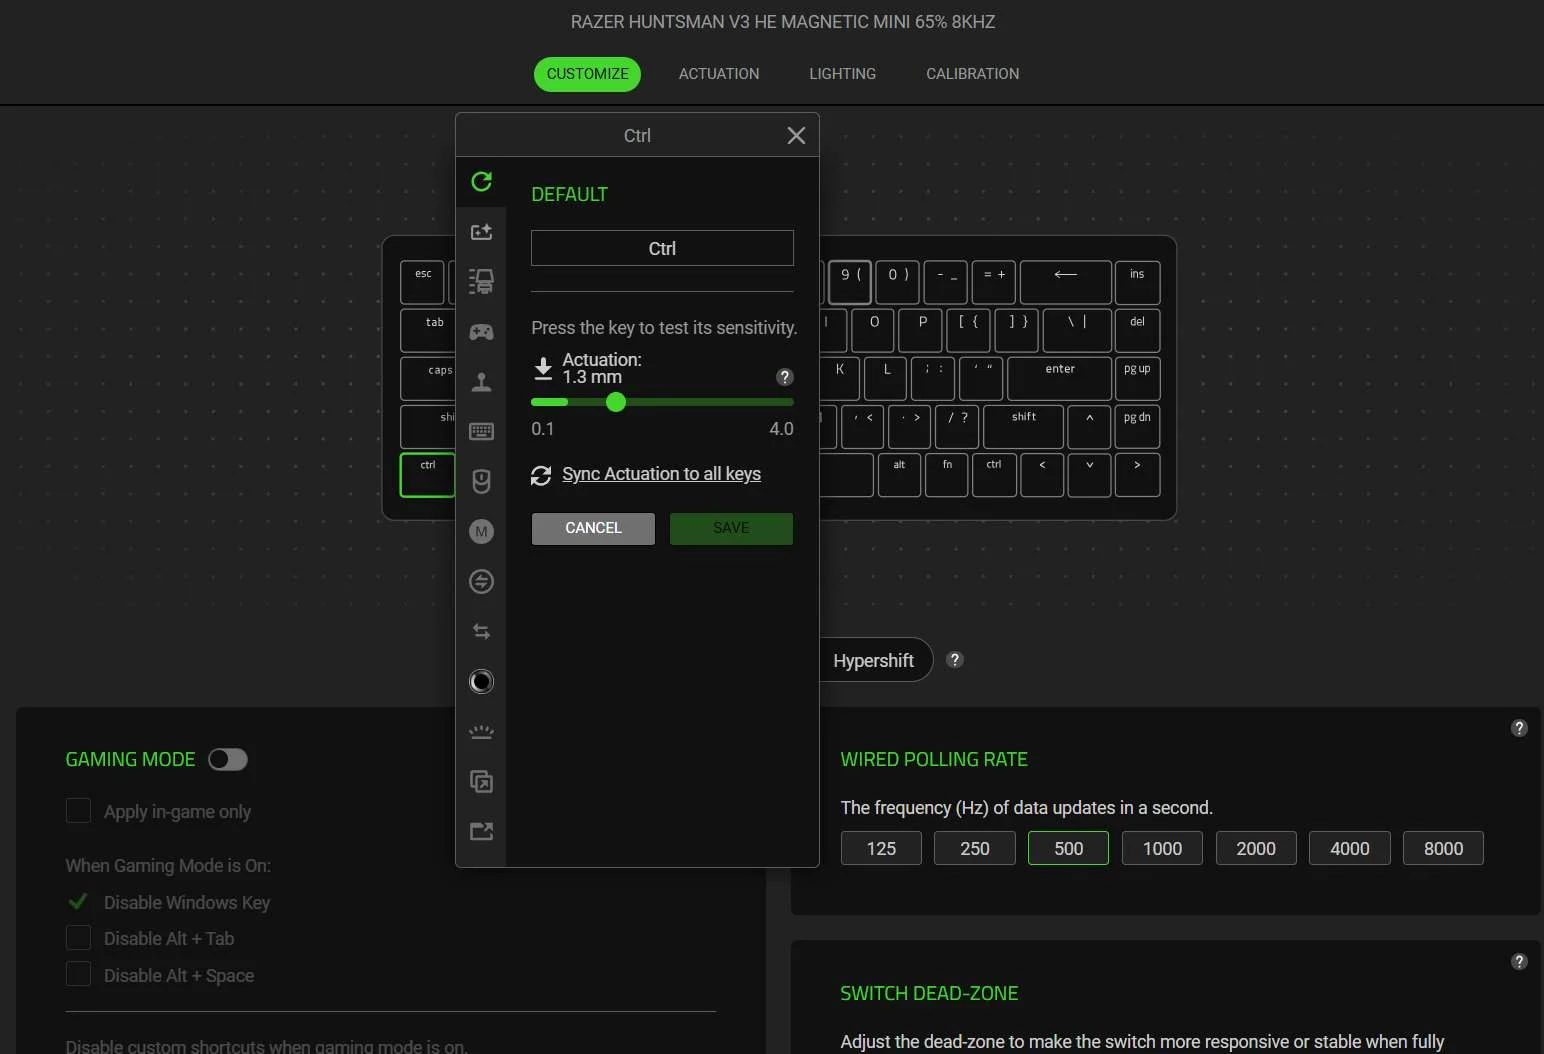Open the Lighting tab
Viewport: 1544px width, 1054px height.
(x=842, y=74)
